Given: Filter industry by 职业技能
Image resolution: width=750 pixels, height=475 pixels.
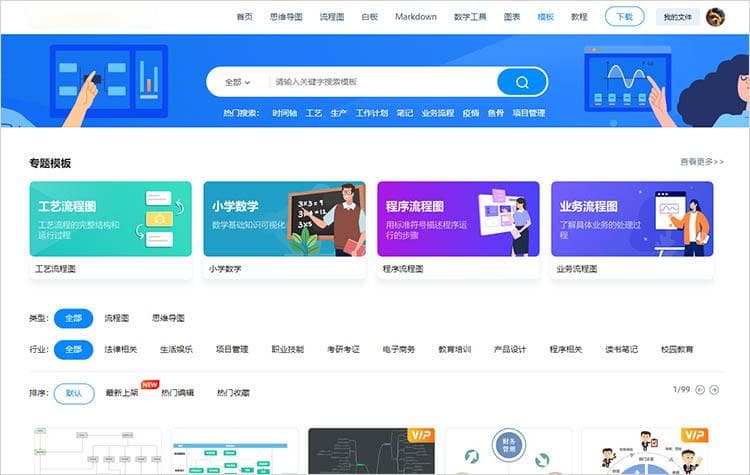Looking at the screenshot, I should click(288, 349).
